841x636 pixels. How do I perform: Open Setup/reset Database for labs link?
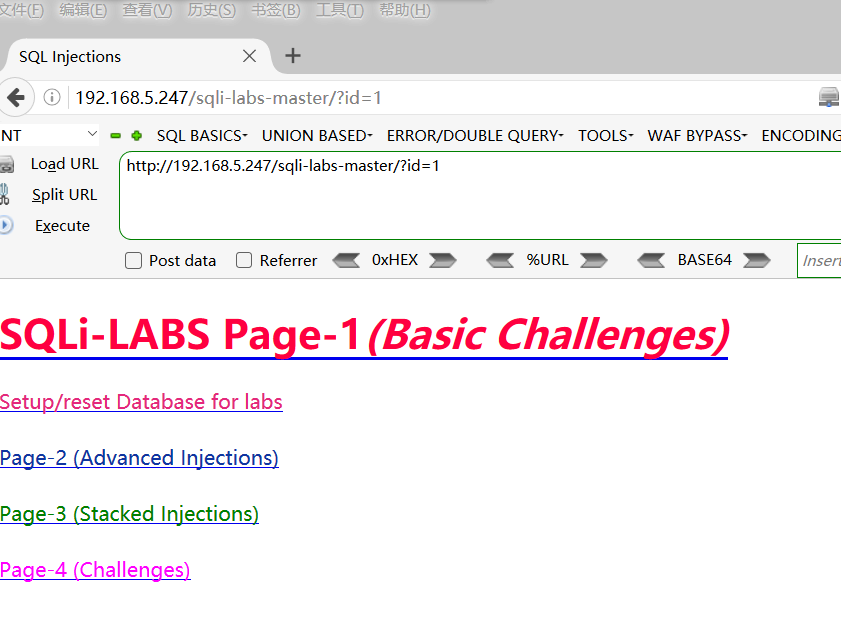[x=141, y=402]
